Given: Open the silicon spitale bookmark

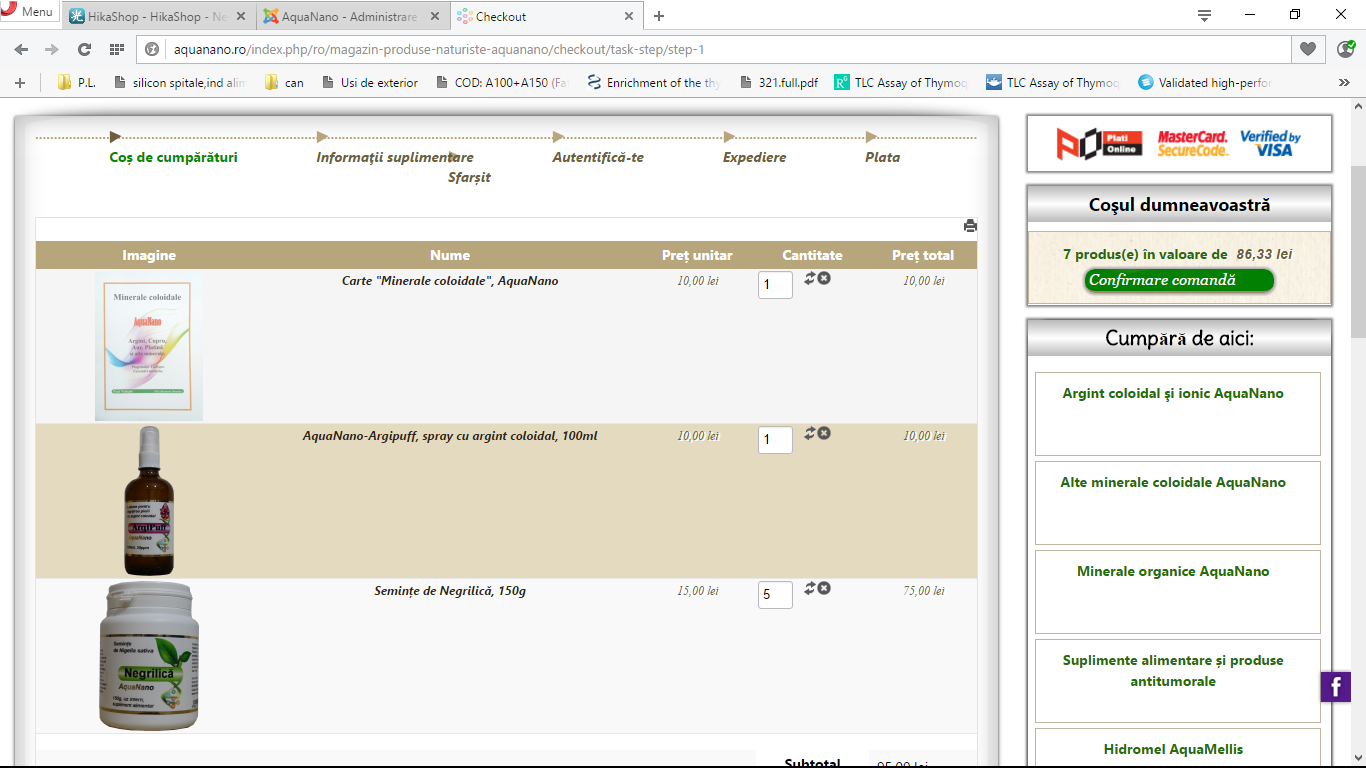Looking at the screenshot, I should (180, 83).
